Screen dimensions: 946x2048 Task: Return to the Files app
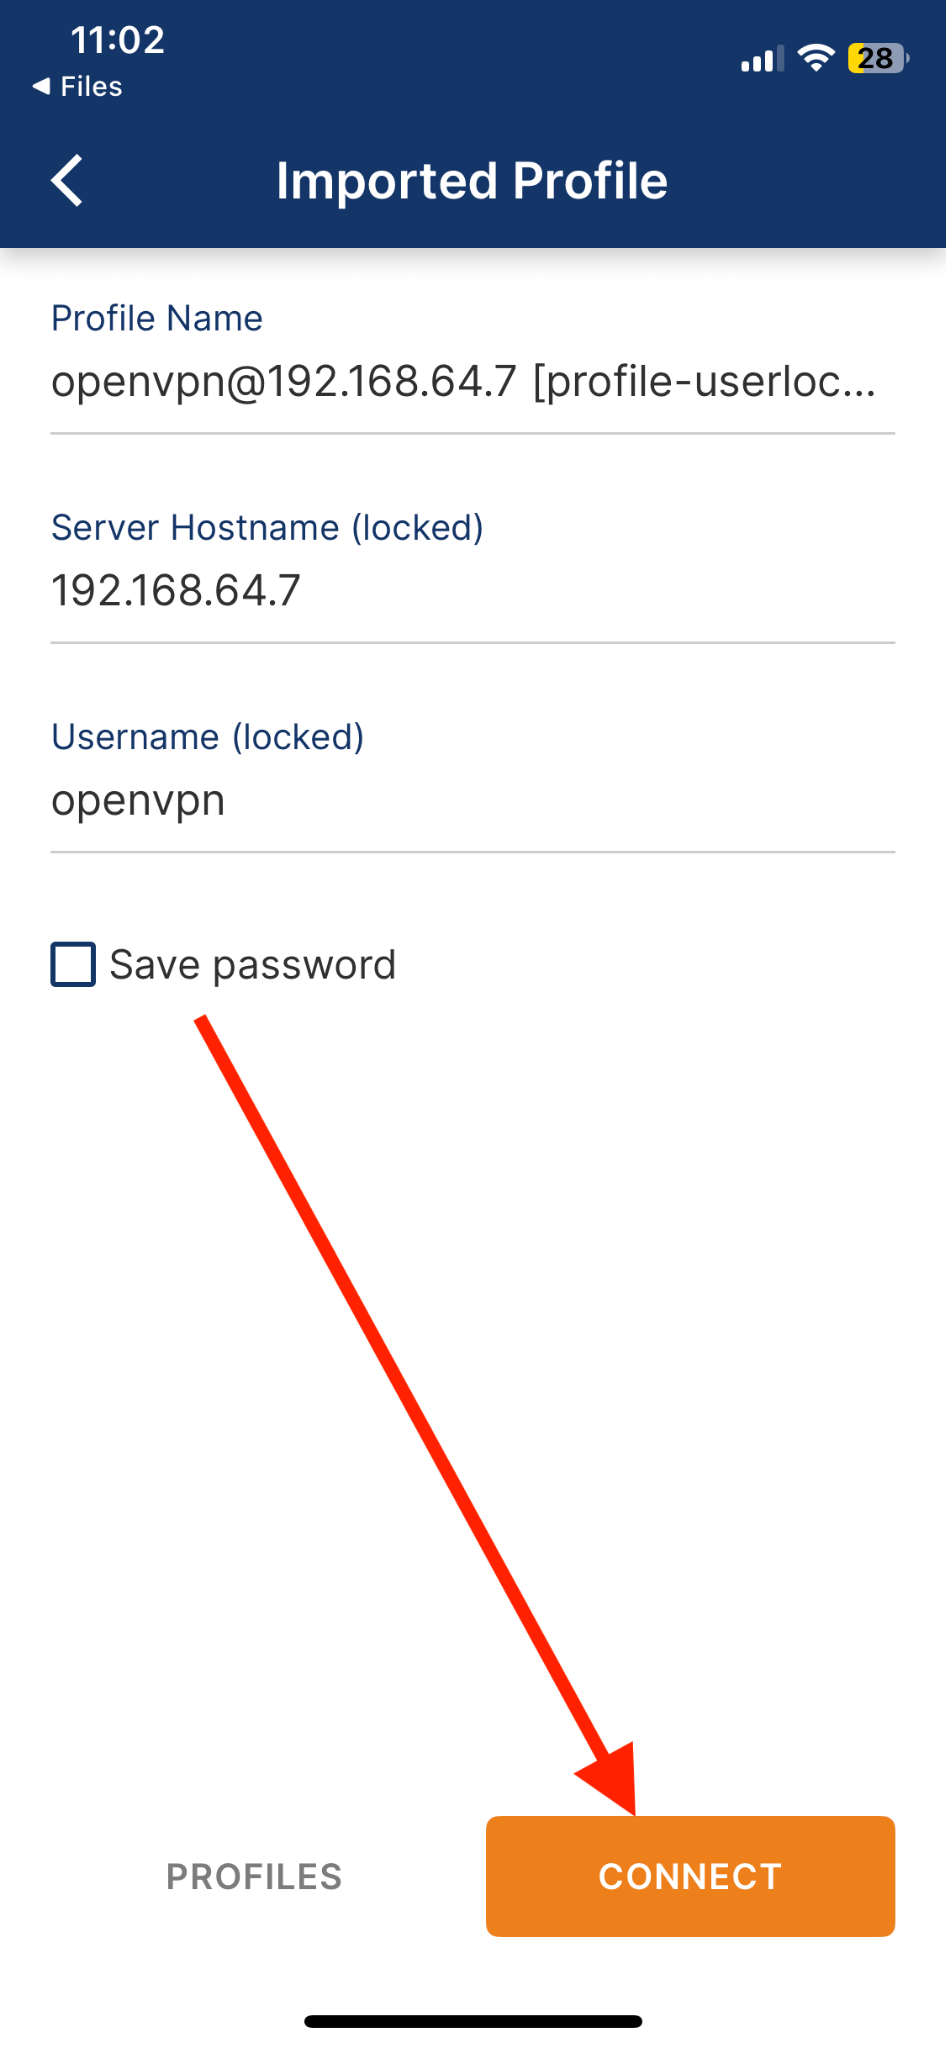pos(90,87)
